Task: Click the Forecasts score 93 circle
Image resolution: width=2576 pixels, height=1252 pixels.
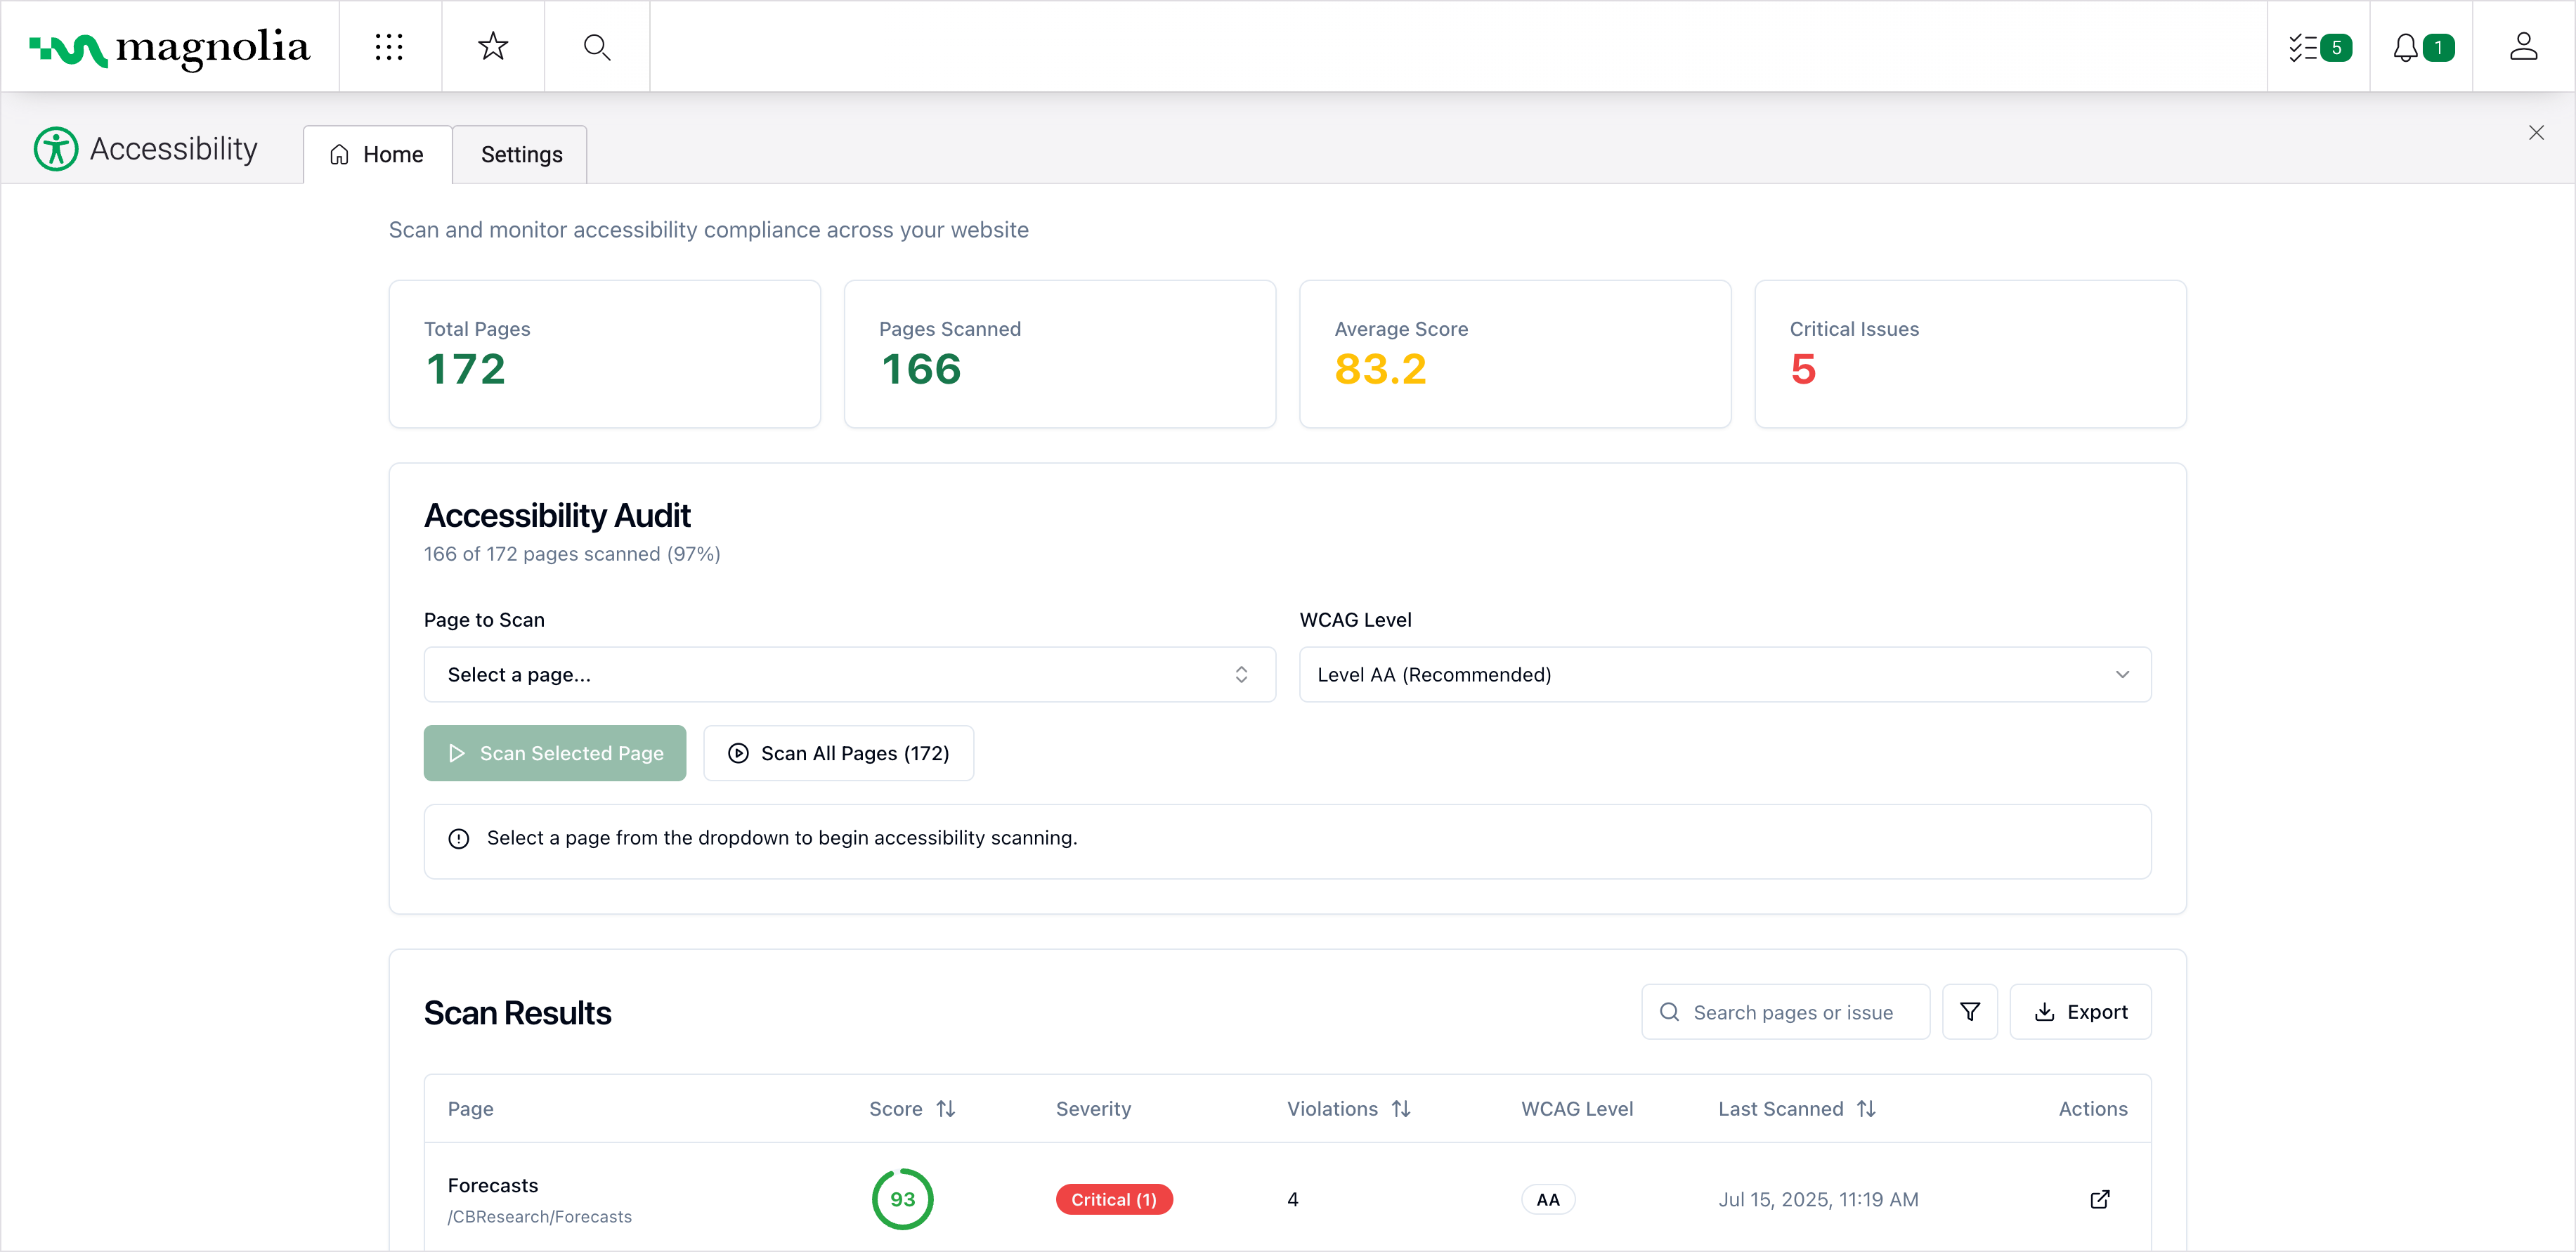Action: [902, 1199]
